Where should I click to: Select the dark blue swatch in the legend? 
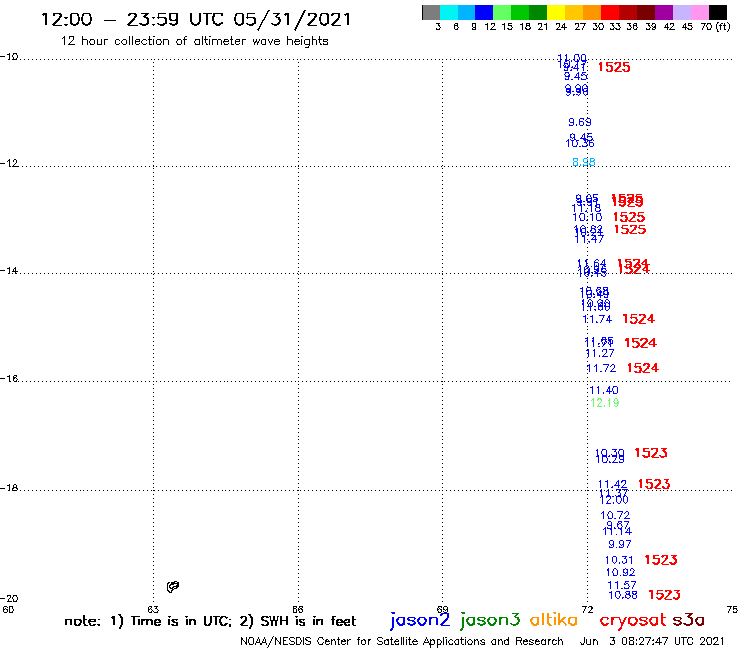[x=484, y=12]
